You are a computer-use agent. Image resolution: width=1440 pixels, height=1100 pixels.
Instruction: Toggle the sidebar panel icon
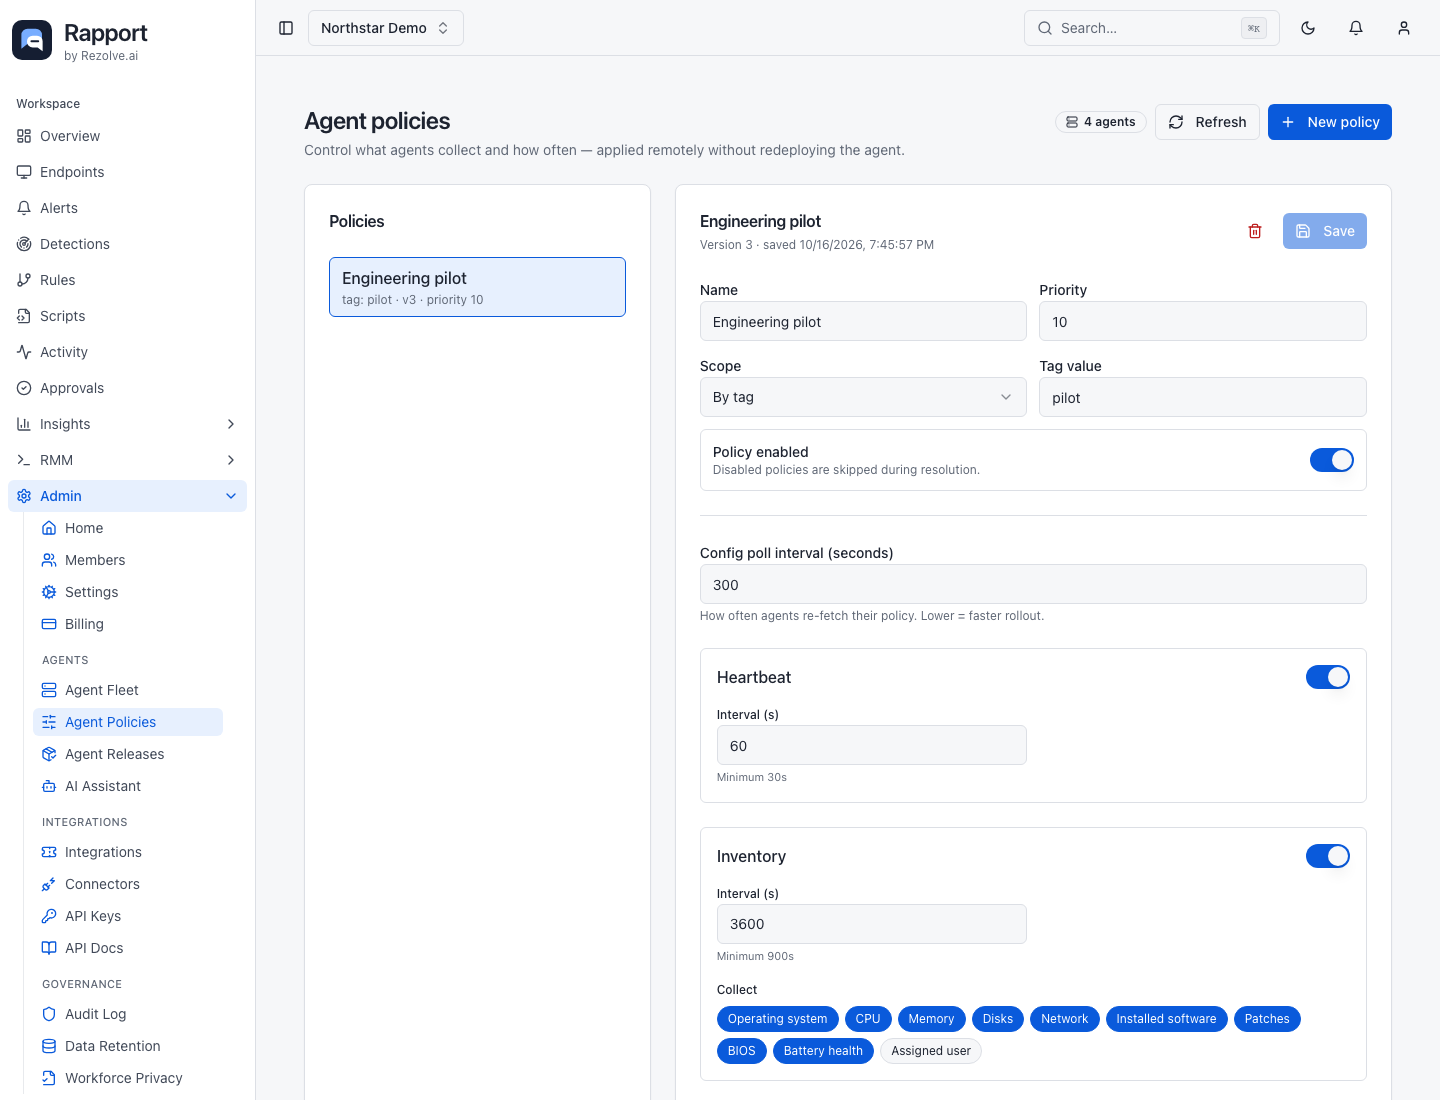[x=286, y=28]
